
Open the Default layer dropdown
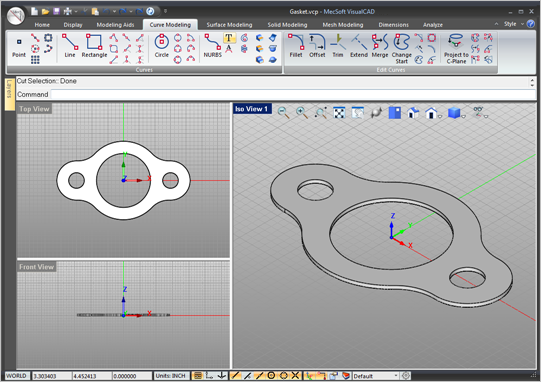376,376
